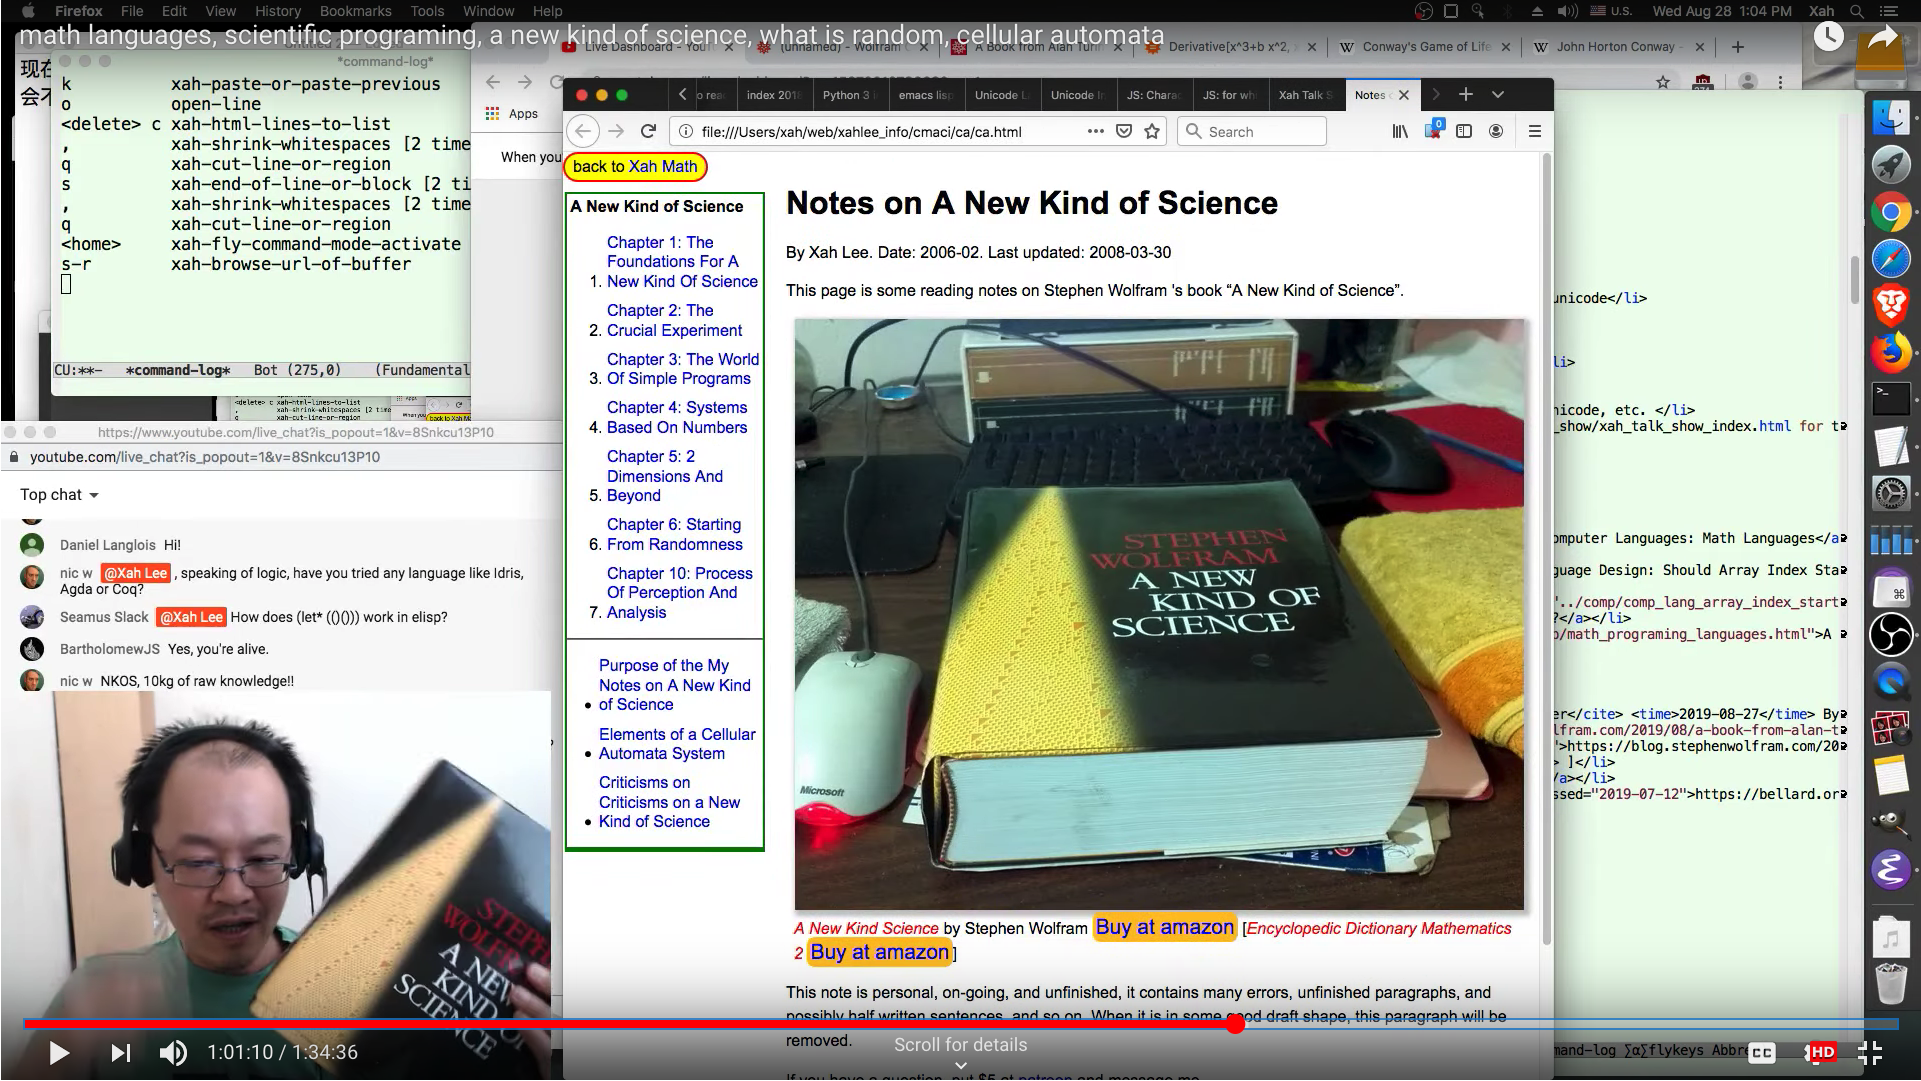Open Chapter 2: The Crucial Experiment link
Screen dimensions: 1921x1081
pos(675,320)
